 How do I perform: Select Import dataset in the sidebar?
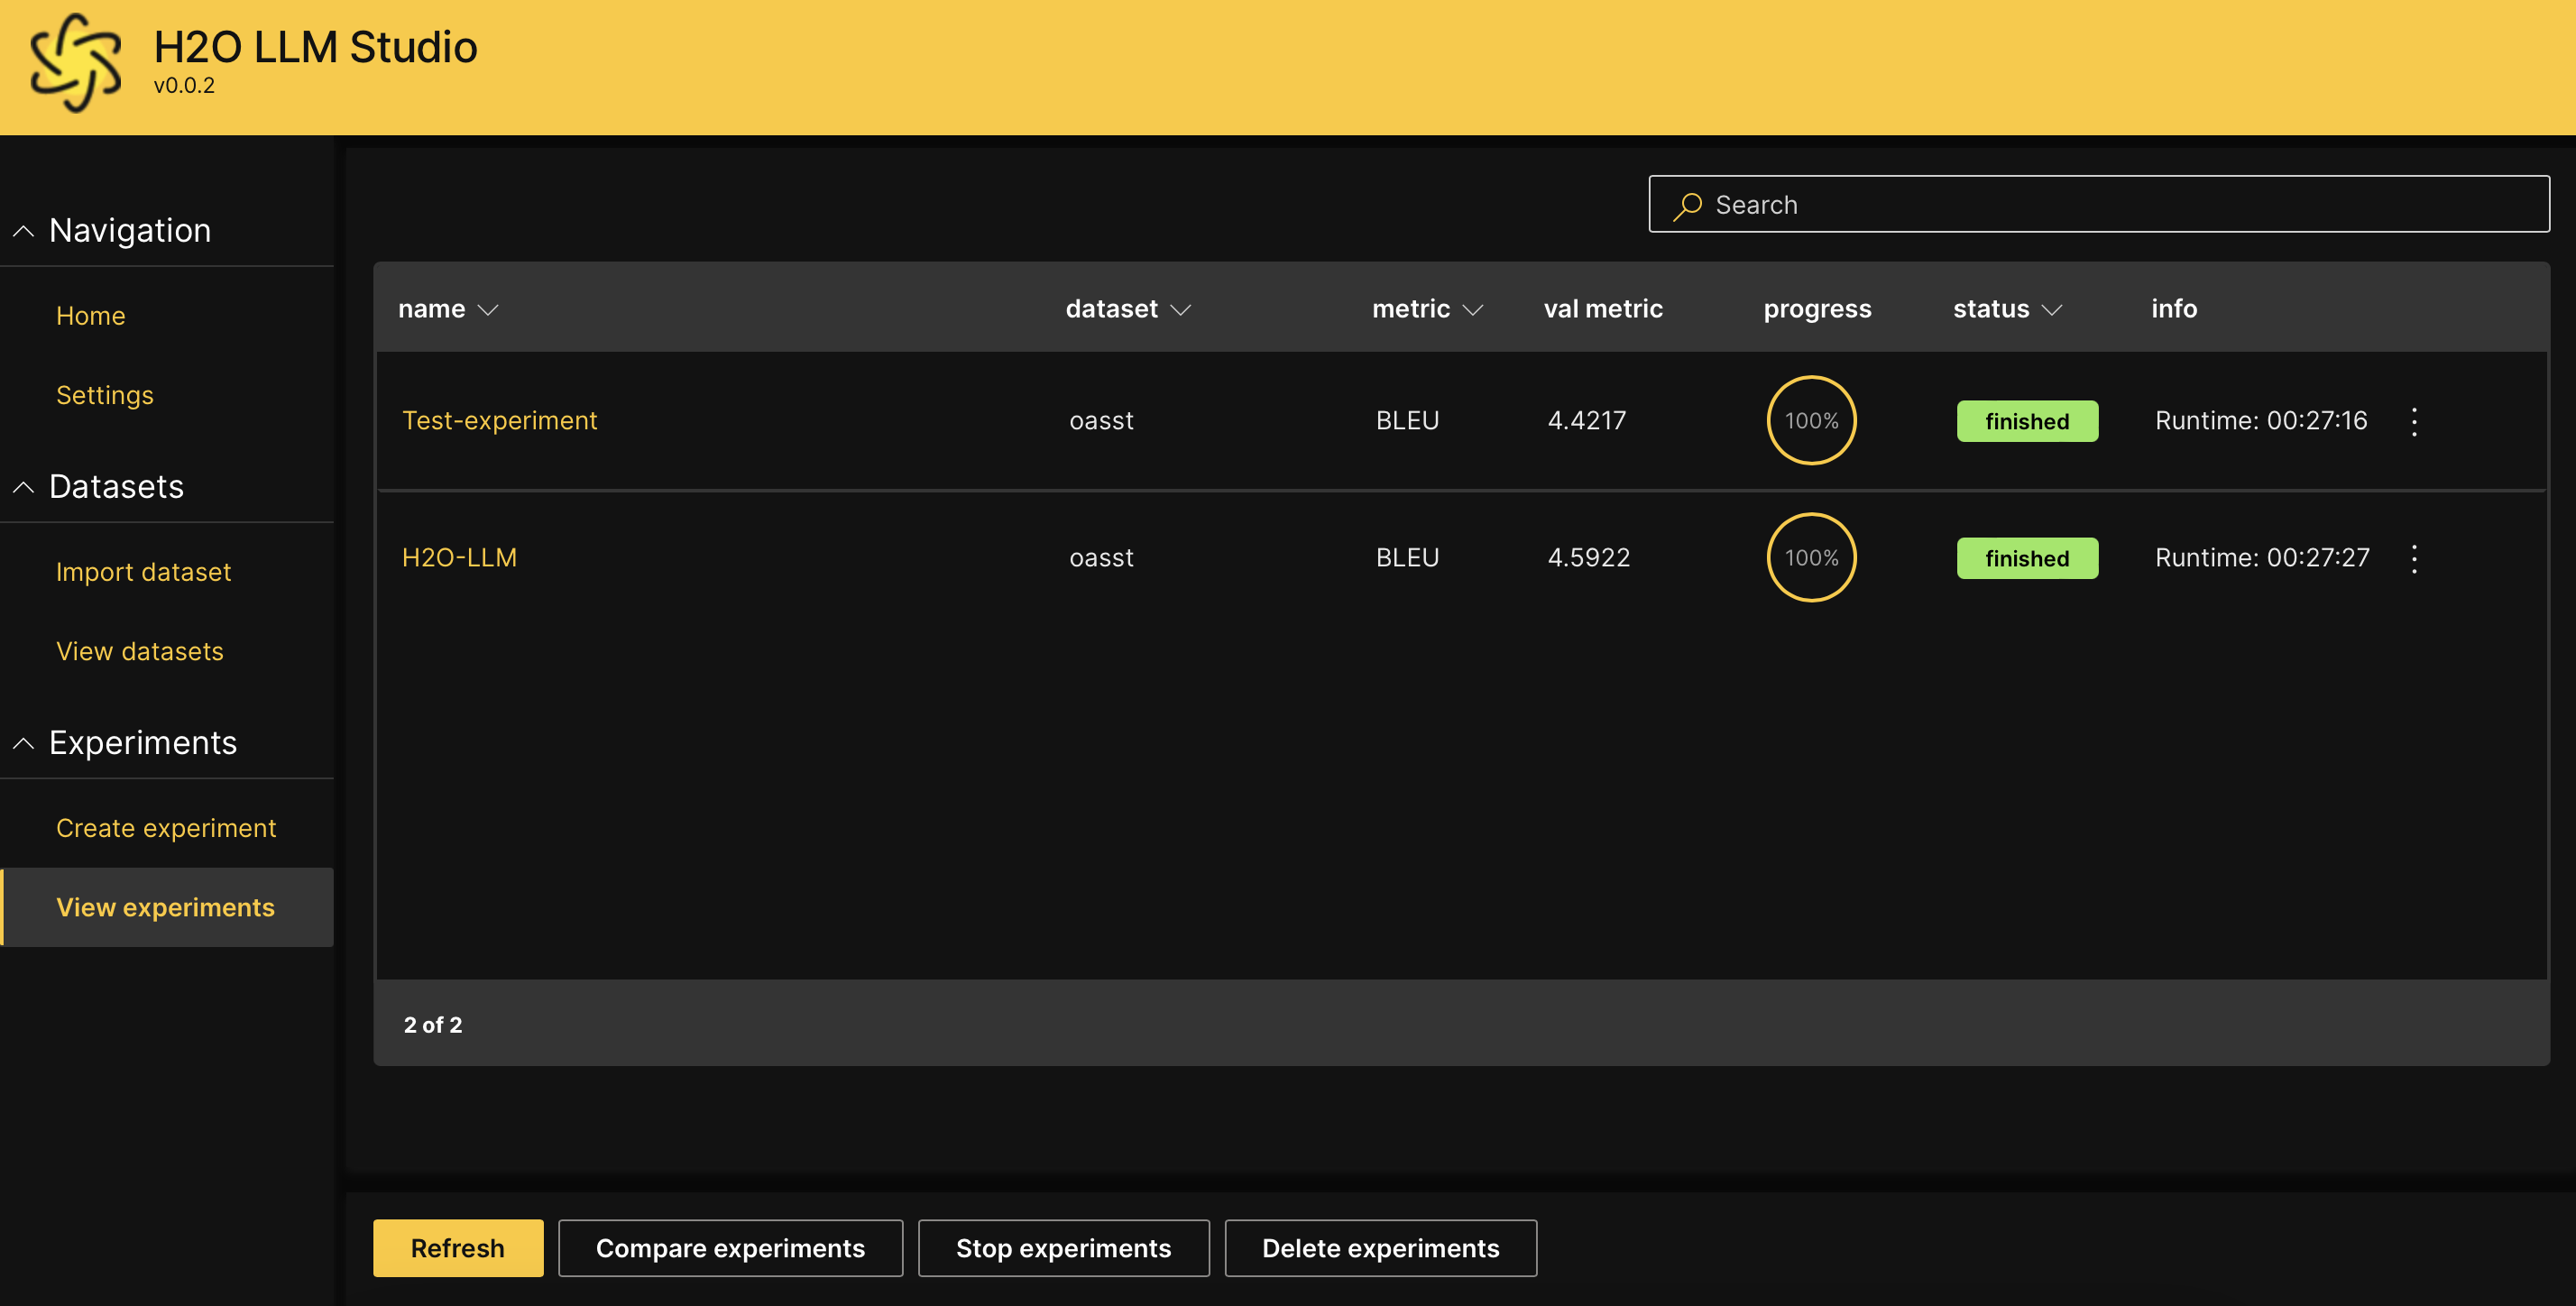click(144, 572)
